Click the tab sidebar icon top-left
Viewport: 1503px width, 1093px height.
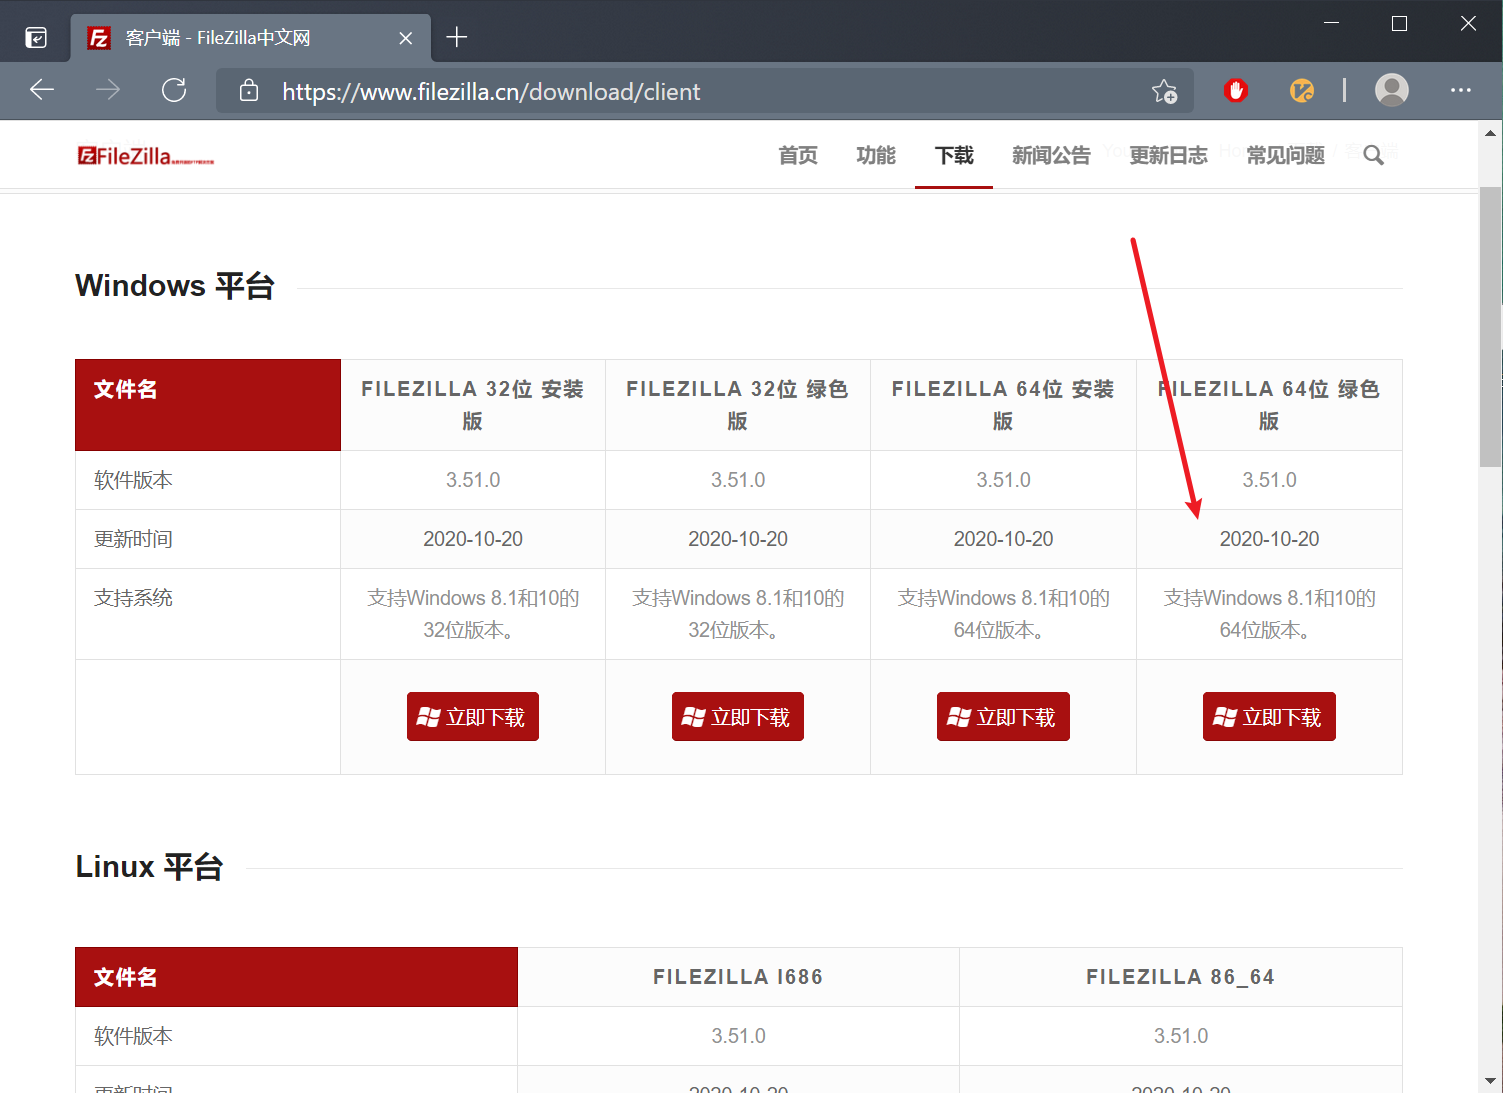point(36,36)
